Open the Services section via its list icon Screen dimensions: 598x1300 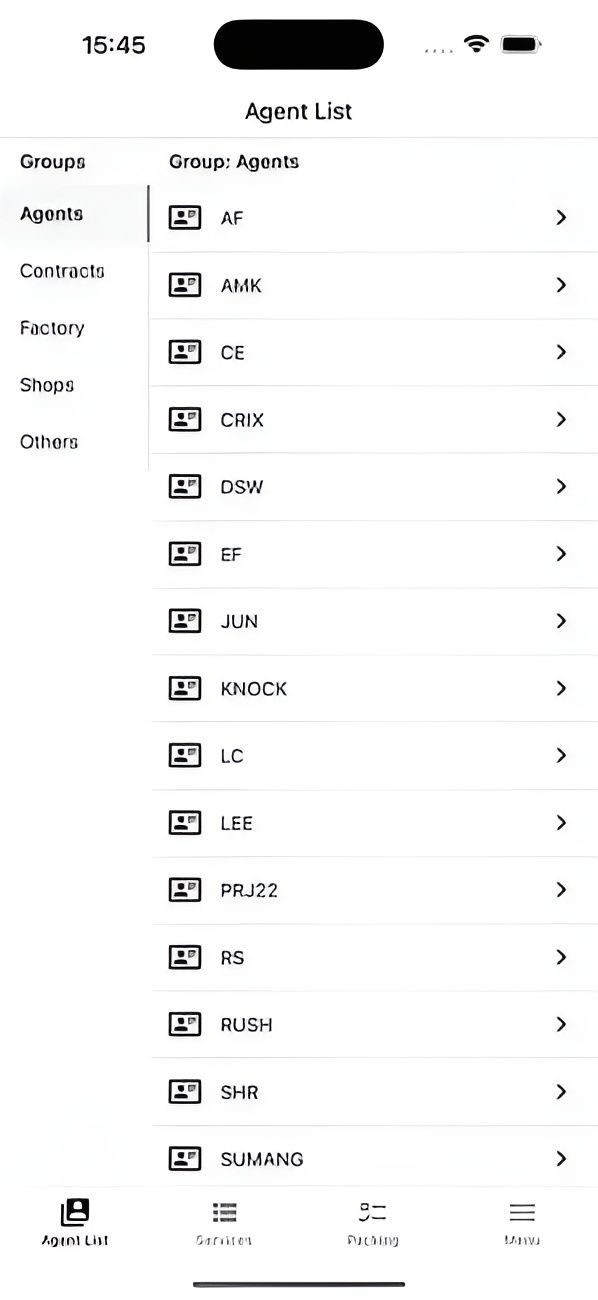tap(224, 1213)
